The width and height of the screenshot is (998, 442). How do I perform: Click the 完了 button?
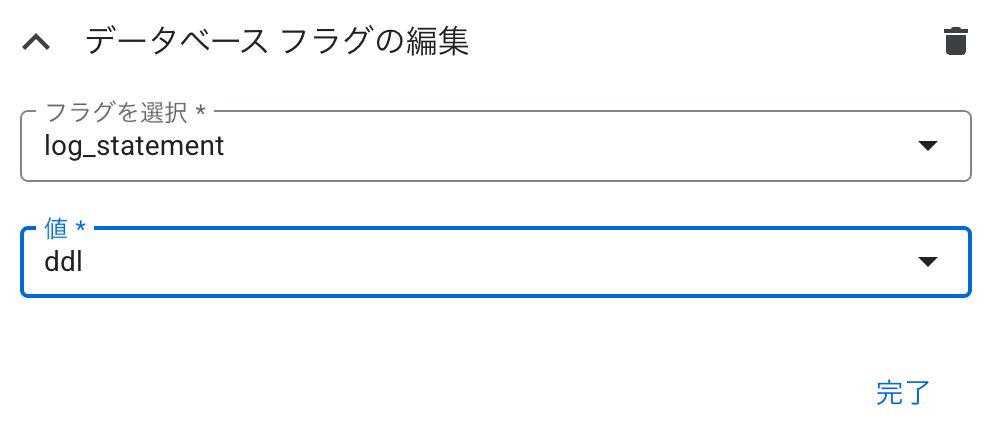point(903,393)
